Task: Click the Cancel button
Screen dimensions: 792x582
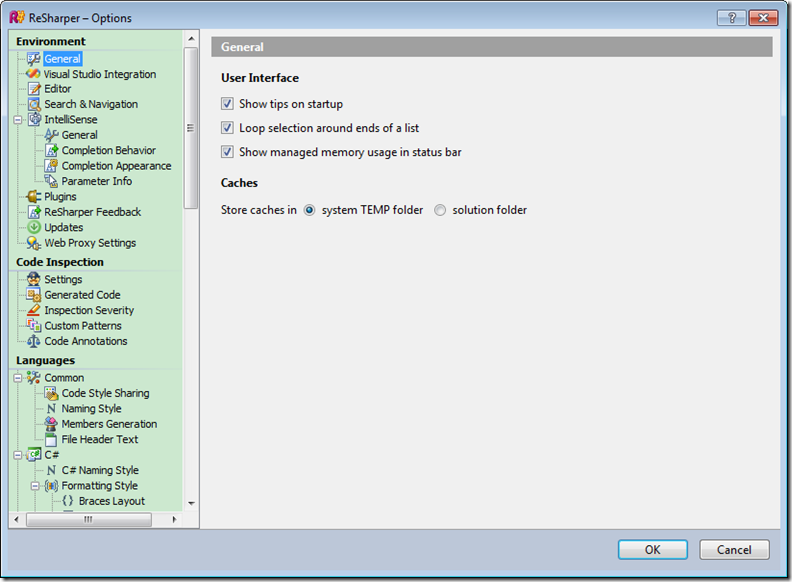Action: (734, 550)
